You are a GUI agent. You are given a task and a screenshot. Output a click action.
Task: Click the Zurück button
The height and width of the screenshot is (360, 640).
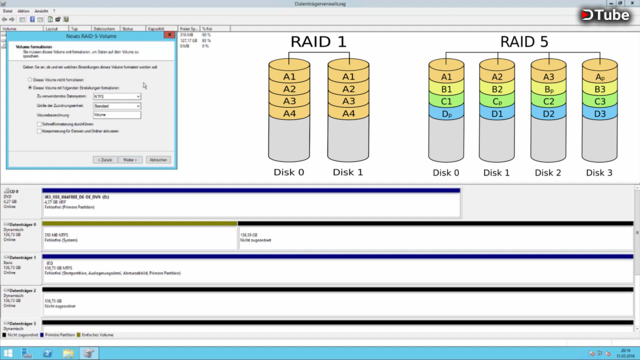pyautogui.click(x=105, y=160)
